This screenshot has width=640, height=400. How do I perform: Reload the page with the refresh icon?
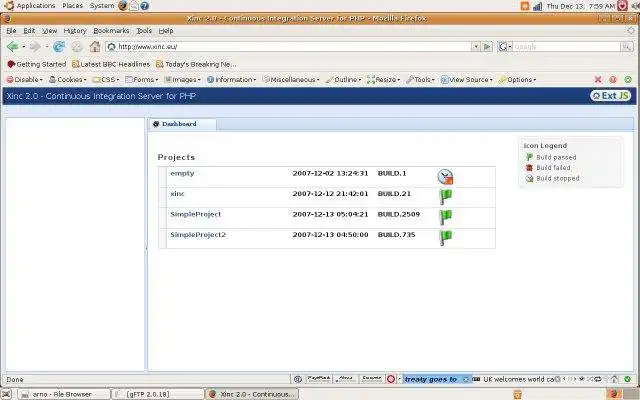tap(59, 47)
